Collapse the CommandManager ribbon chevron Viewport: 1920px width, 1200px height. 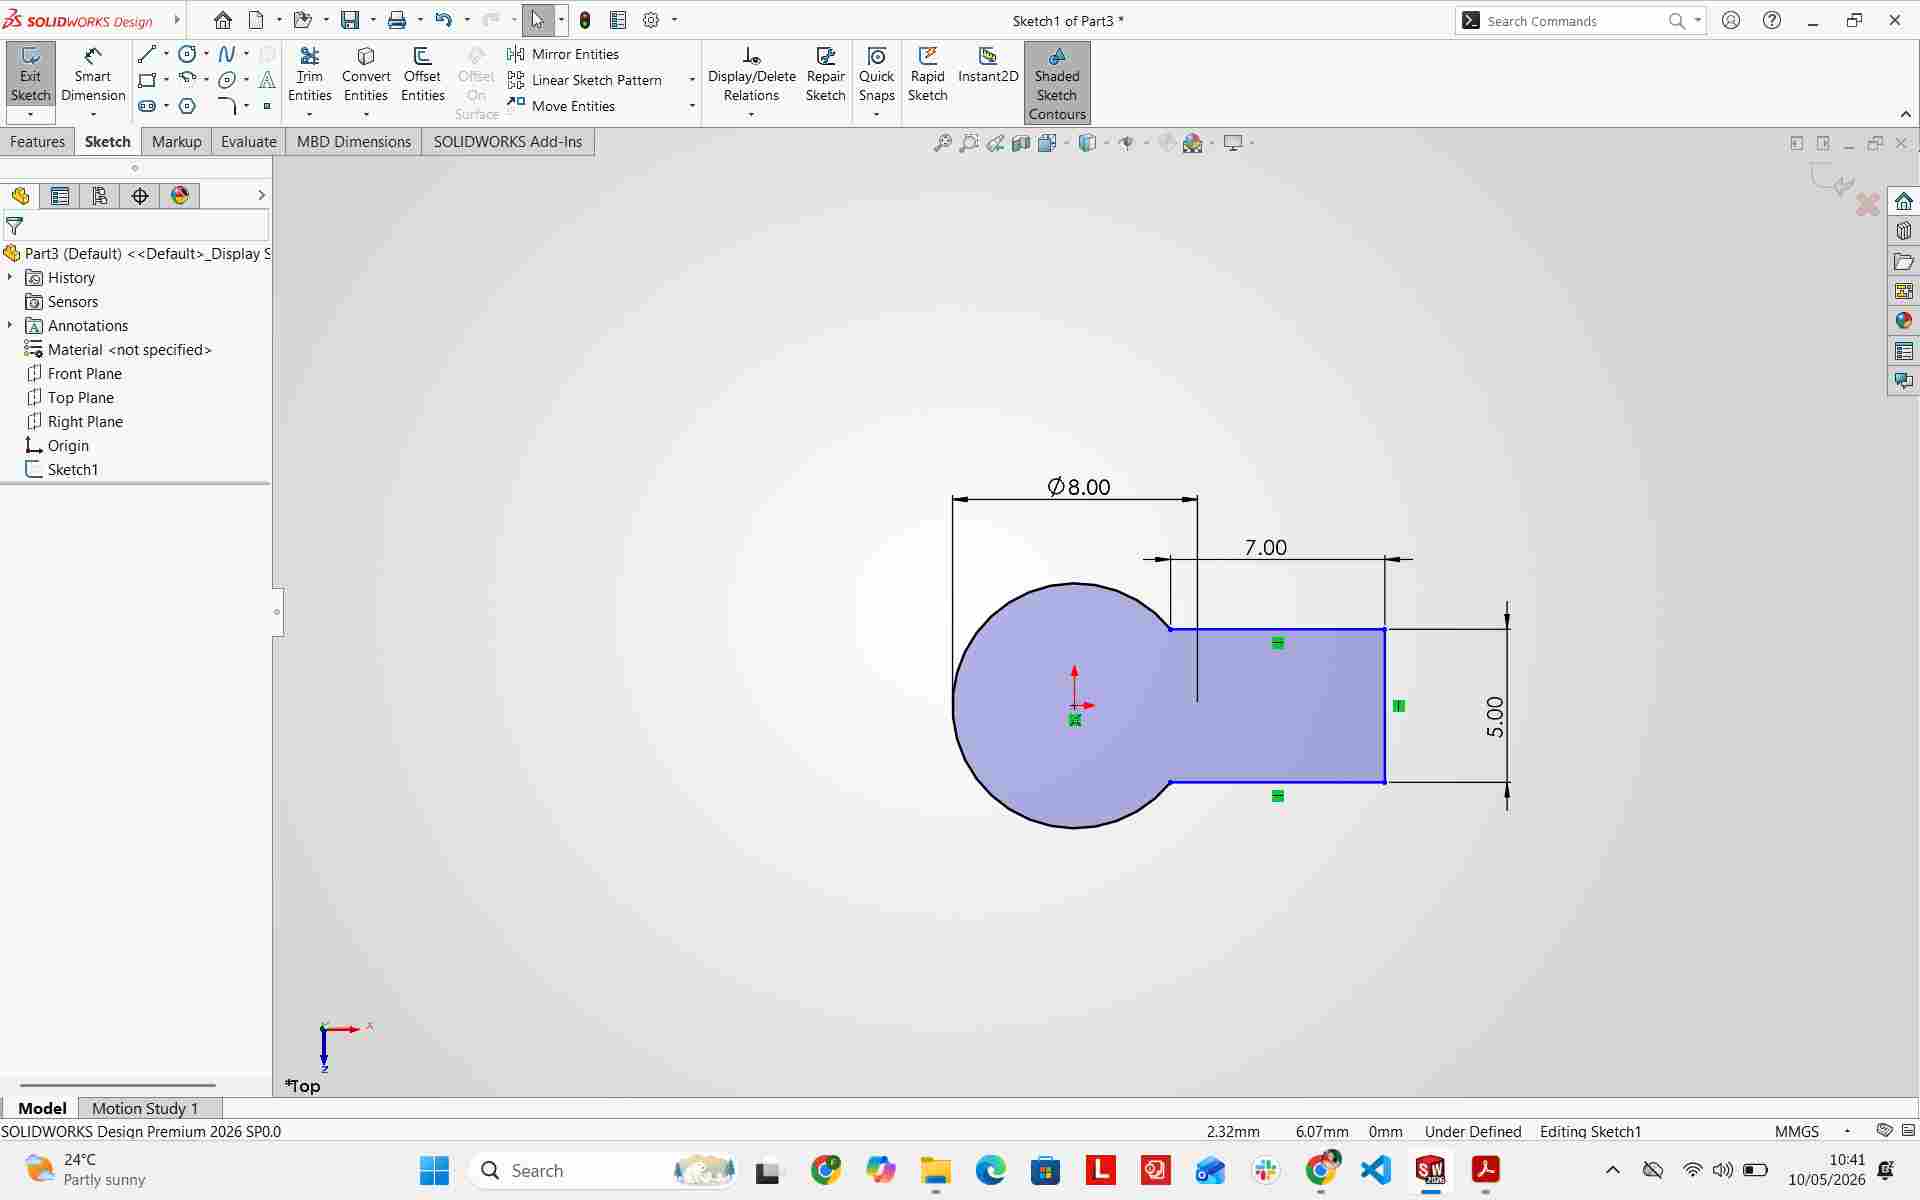1905,114
